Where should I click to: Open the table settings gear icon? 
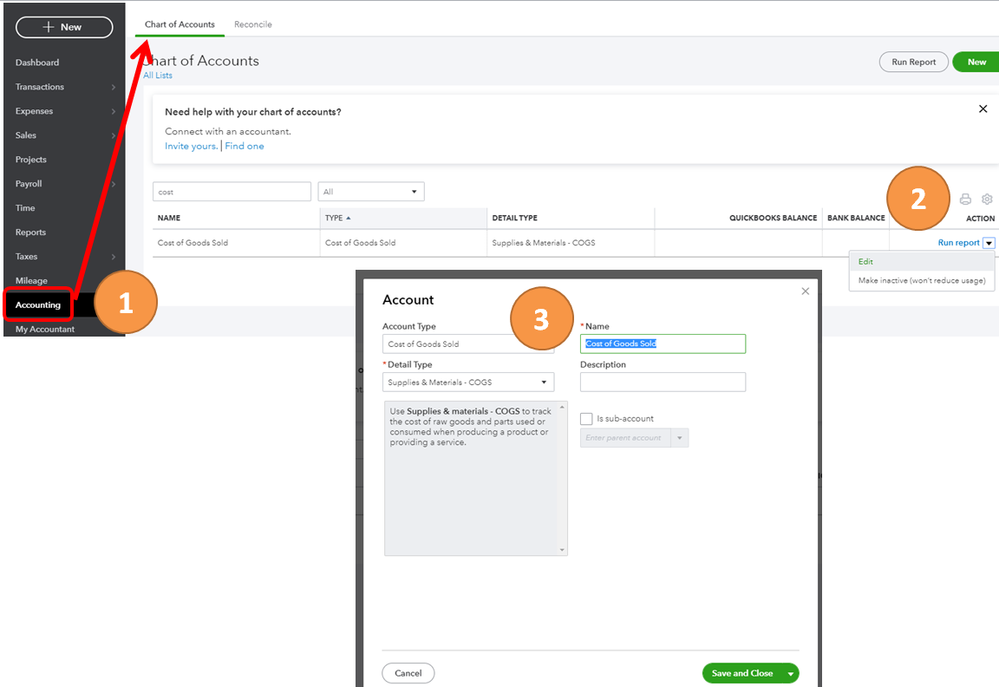987,199
